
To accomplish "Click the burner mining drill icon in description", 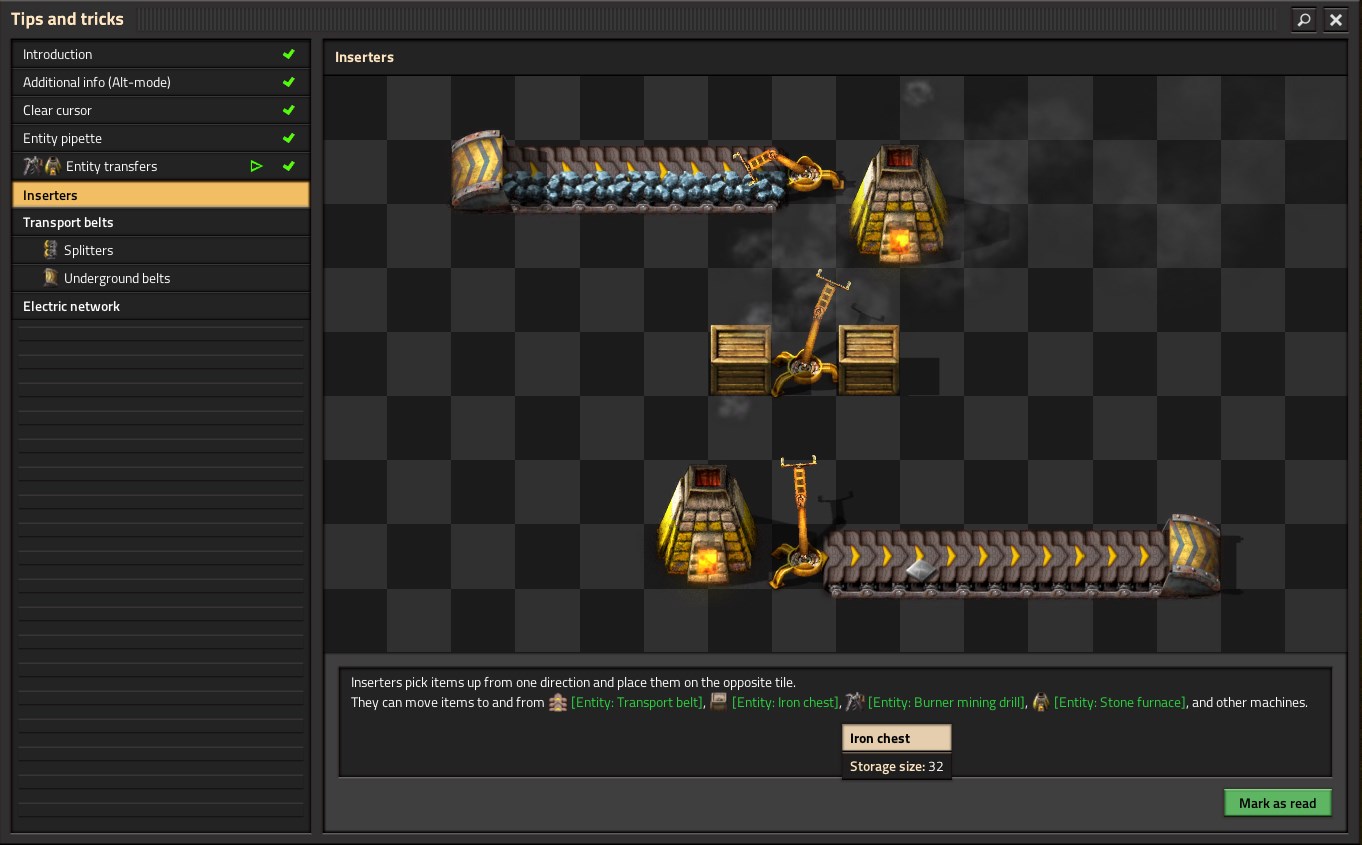I will pos(854,702).
